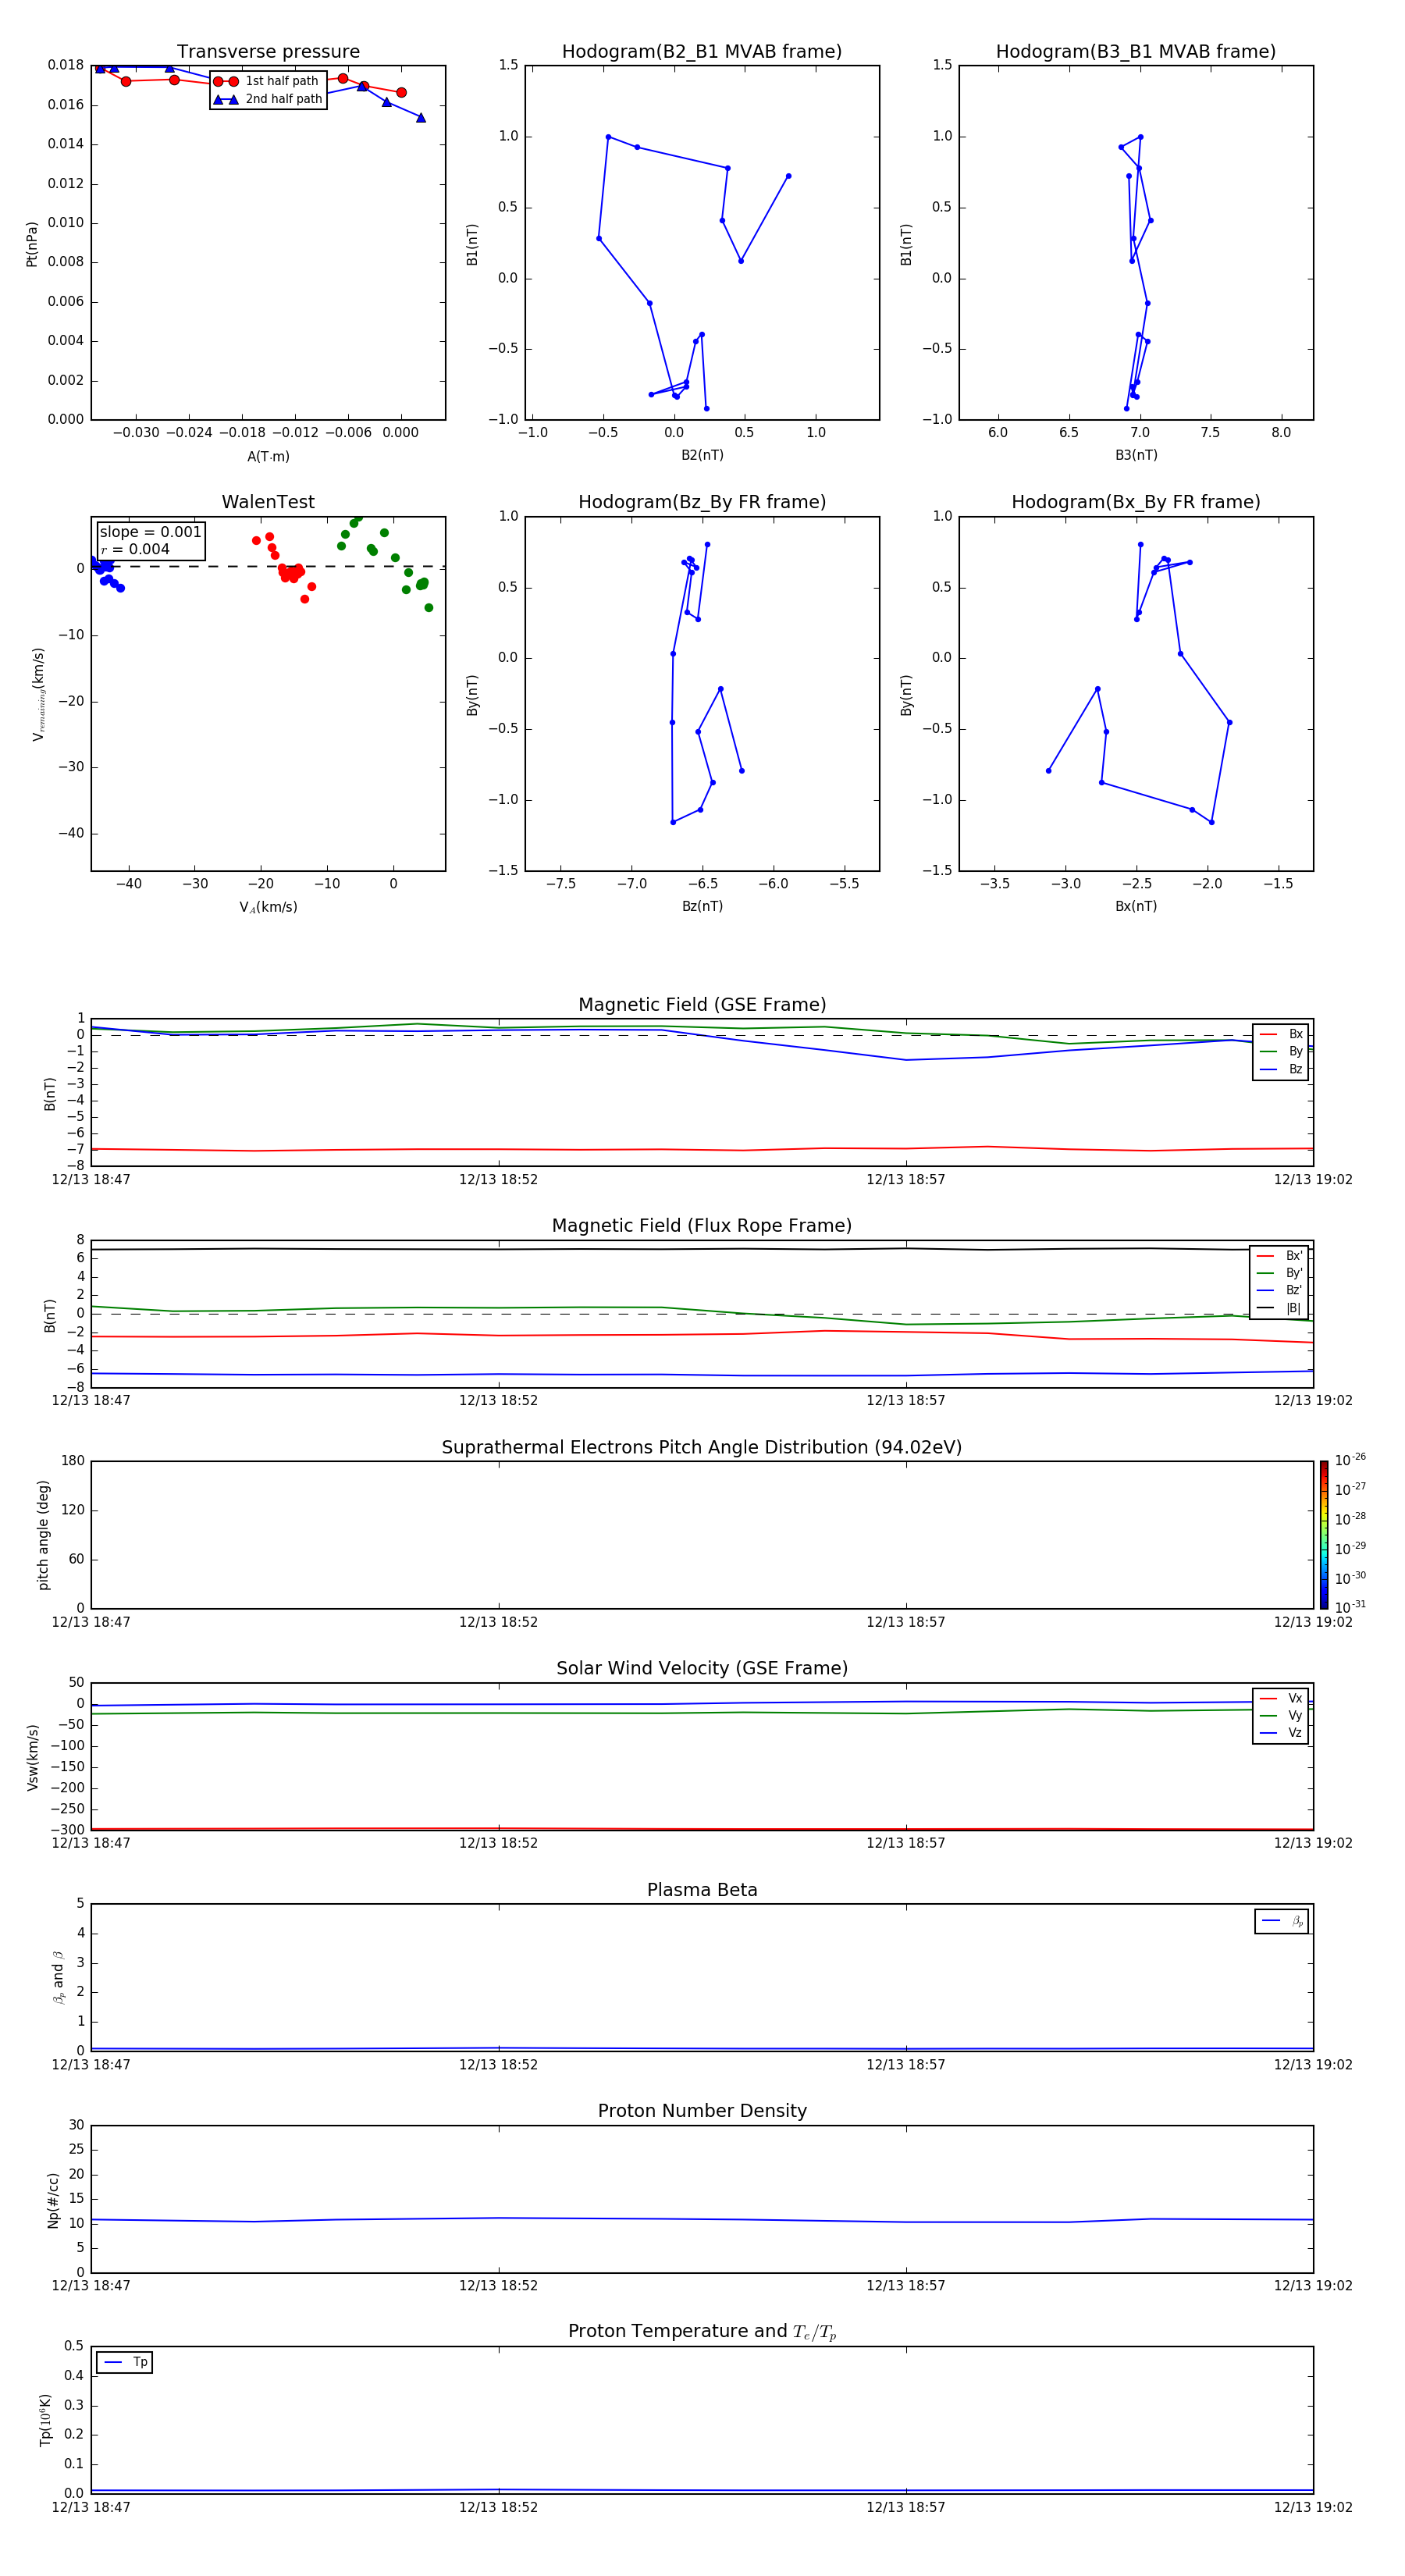Click the 'Solar Wind Velocity (GSE Frame)' title
1405x2576 pixels.
click(702, 1668)
